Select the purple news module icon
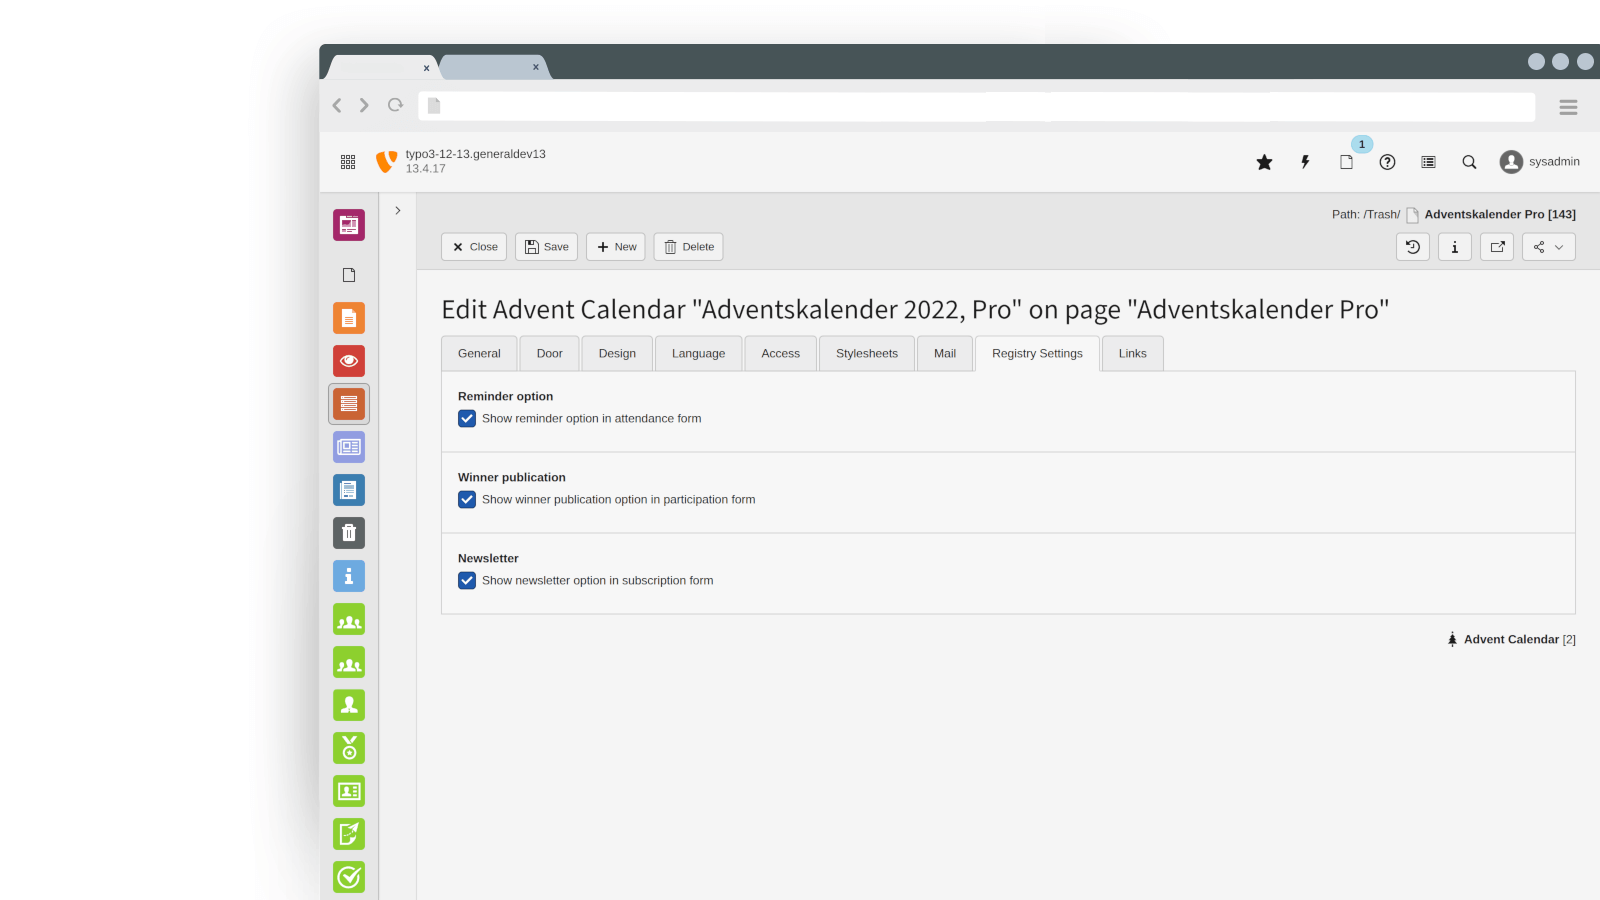Viewport: 1600px width, 900px height. tap(349, 447)
